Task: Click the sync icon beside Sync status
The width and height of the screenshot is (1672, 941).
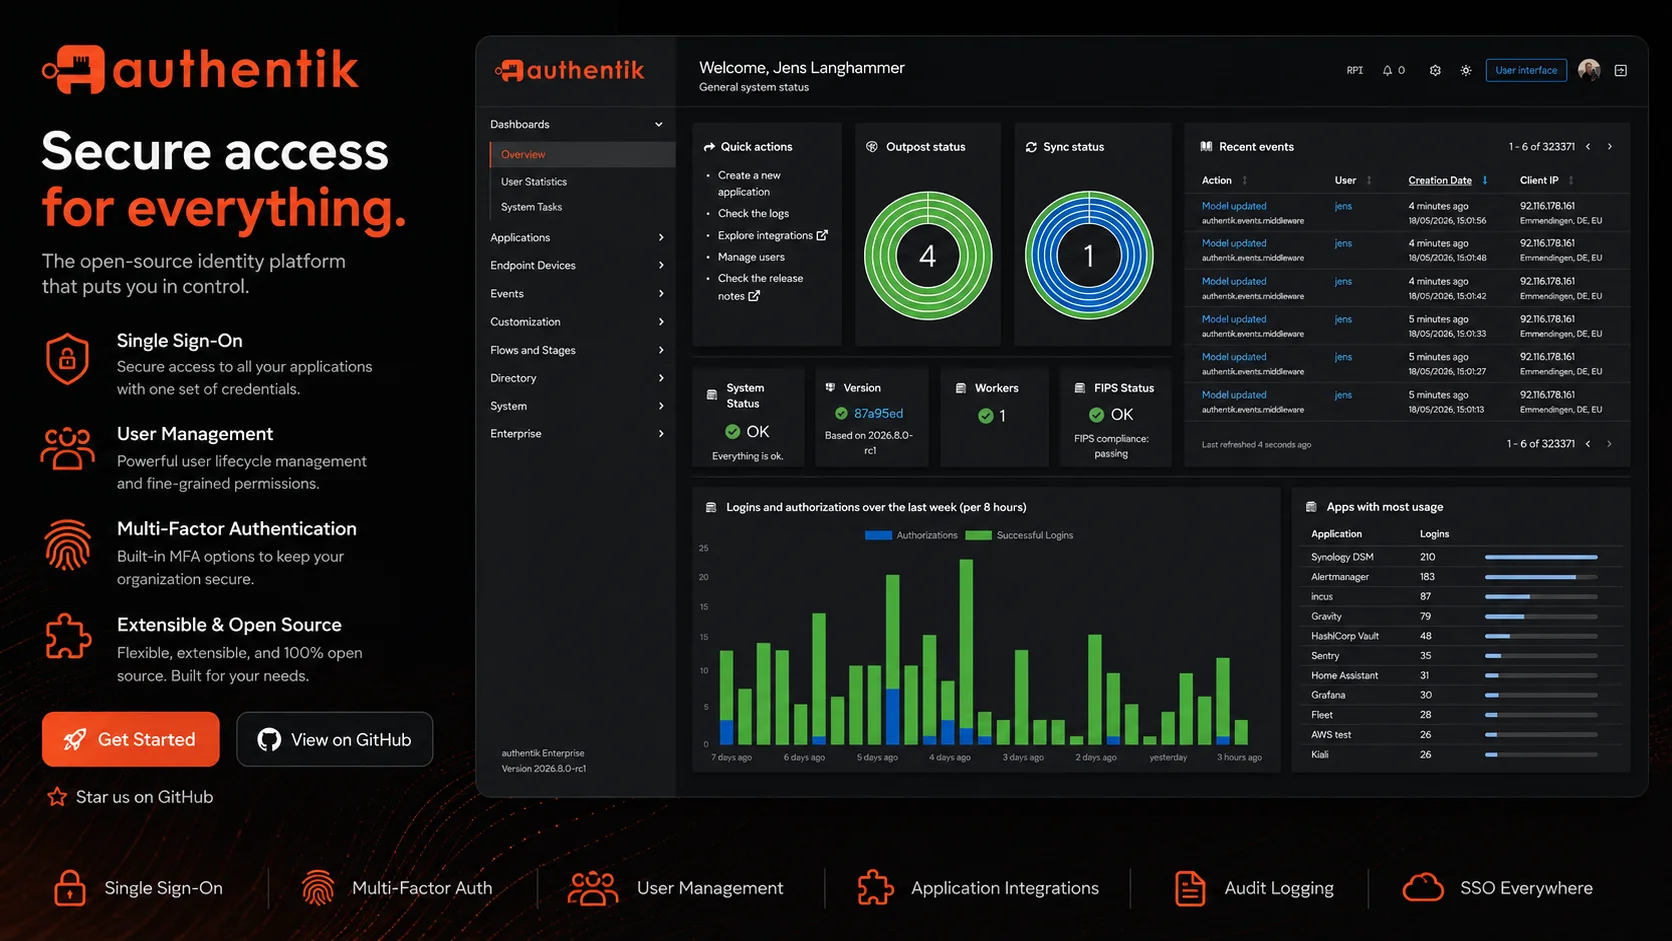Action: point(1031,147)
